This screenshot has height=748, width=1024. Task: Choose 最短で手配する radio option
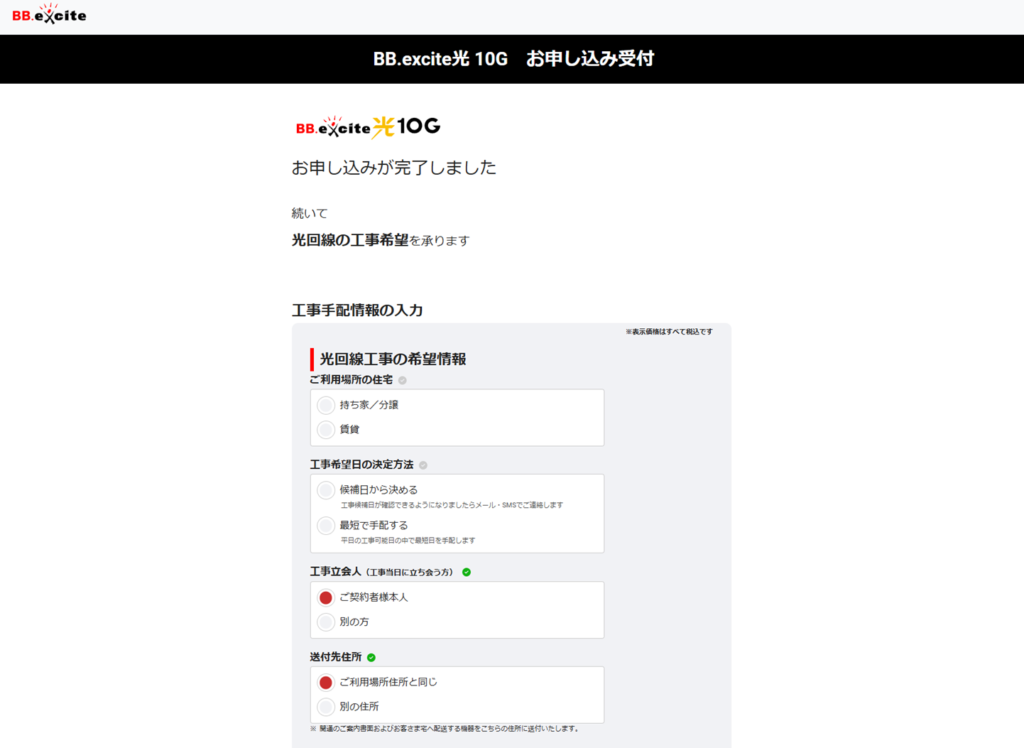pos(326,525)
